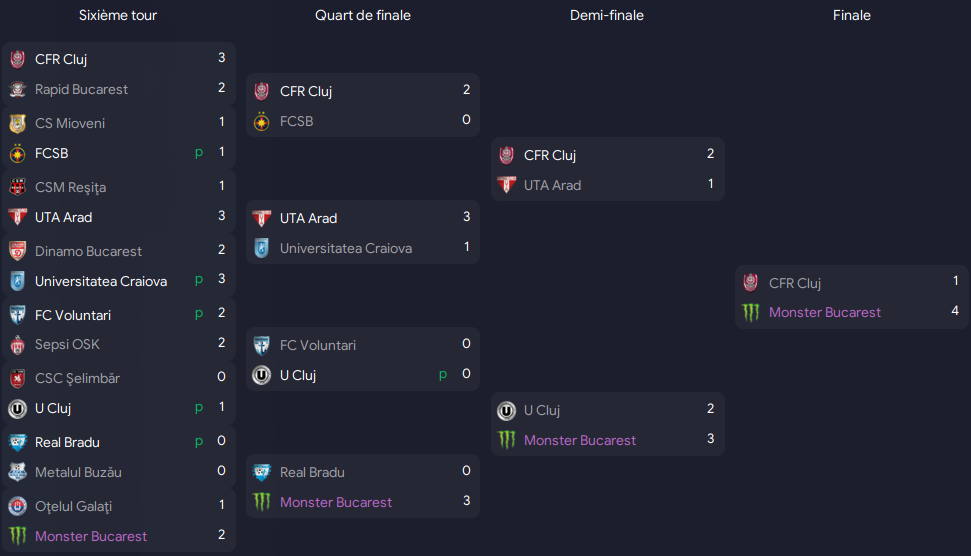Open CFR Cluj team in Demi-finale
The width and height of the screenshot is (971, 556).
coord(550,155)
